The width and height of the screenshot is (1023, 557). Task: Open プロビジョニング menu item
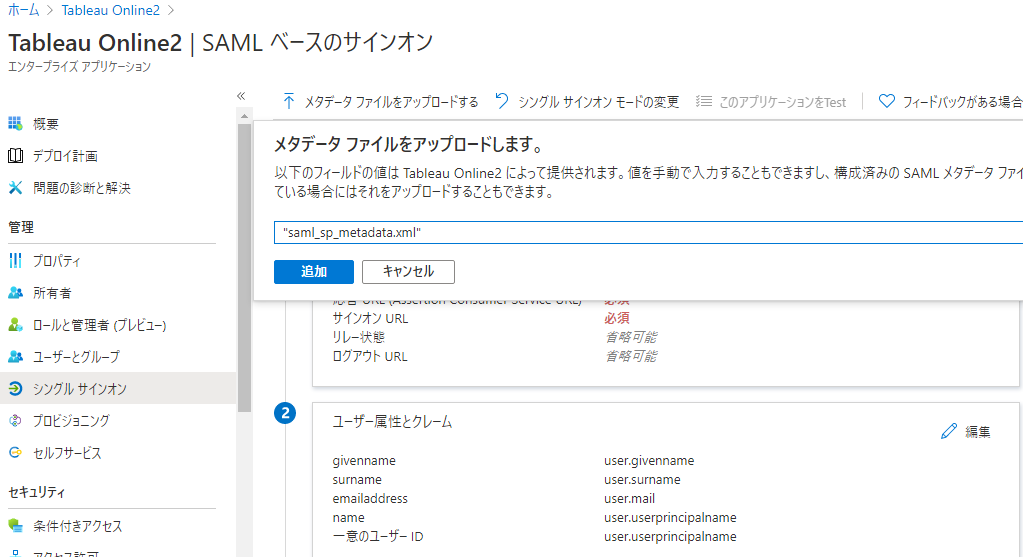[x=71, y=421]
